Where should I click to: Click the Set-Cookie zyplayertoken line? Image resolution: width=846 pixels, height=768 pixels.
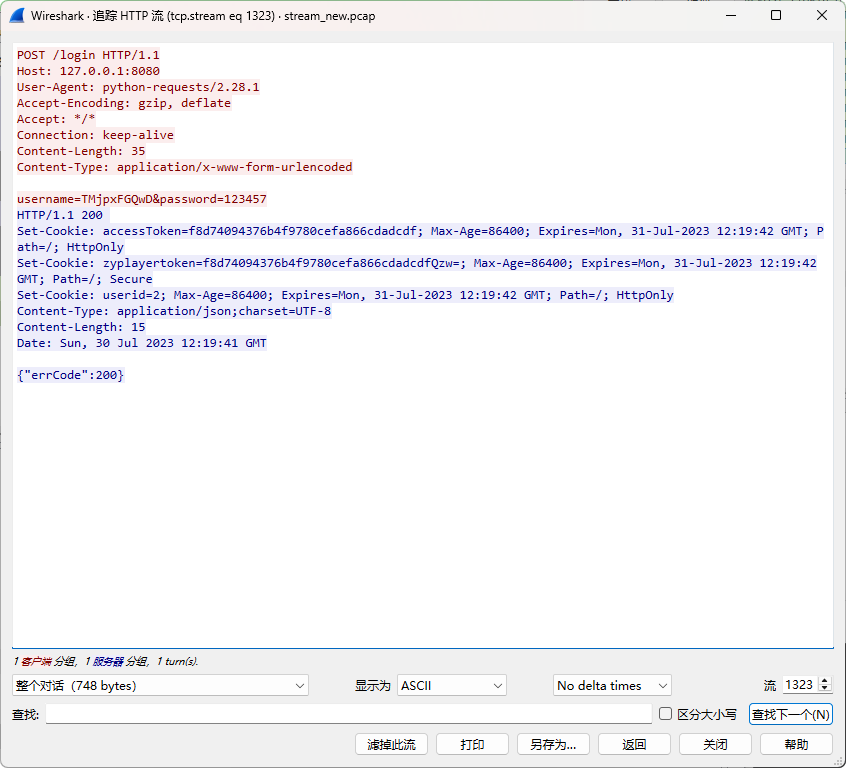tap(417, 271)
